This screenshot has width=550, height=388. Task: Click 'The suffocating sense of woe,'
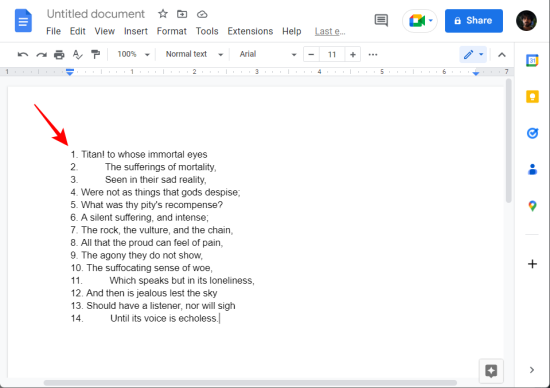tap(149, 268)
